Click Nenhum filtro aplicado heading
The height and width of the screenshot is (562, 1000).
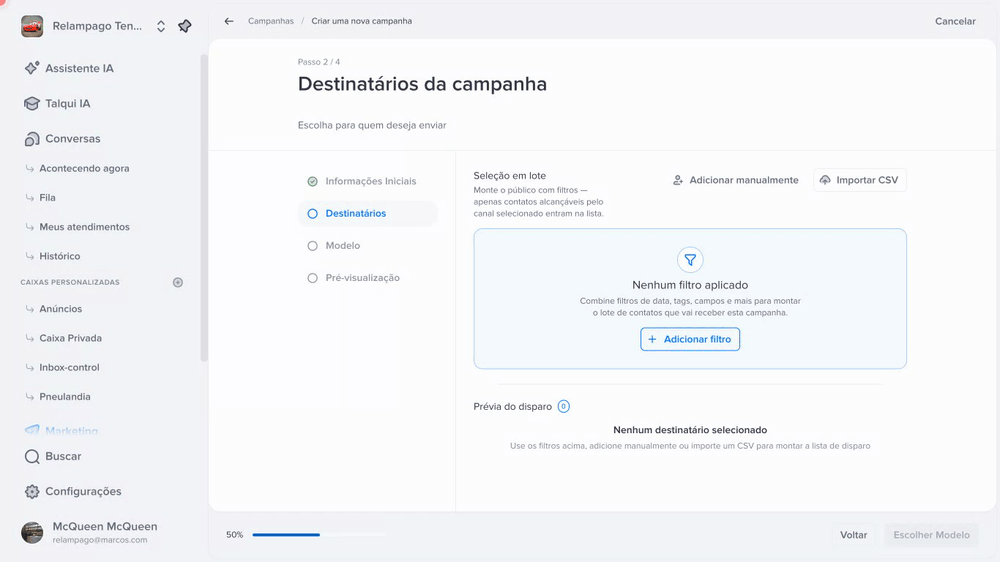(690, 285)
